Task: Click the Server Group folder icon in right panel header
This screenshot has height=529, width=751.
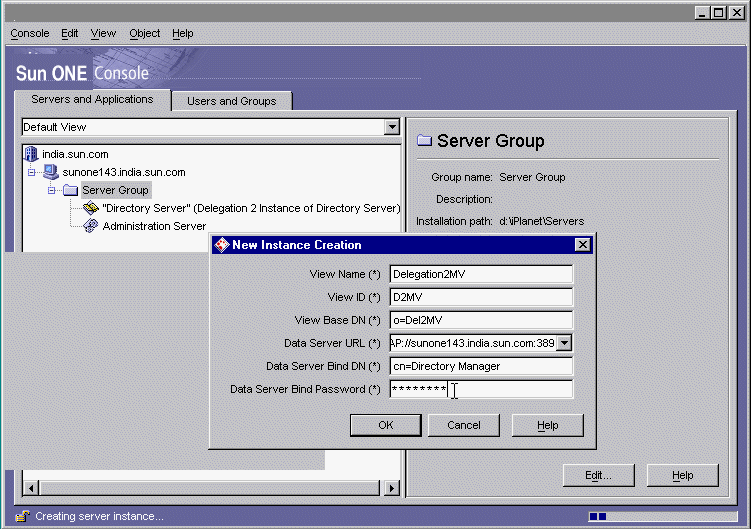Action: 424,140
